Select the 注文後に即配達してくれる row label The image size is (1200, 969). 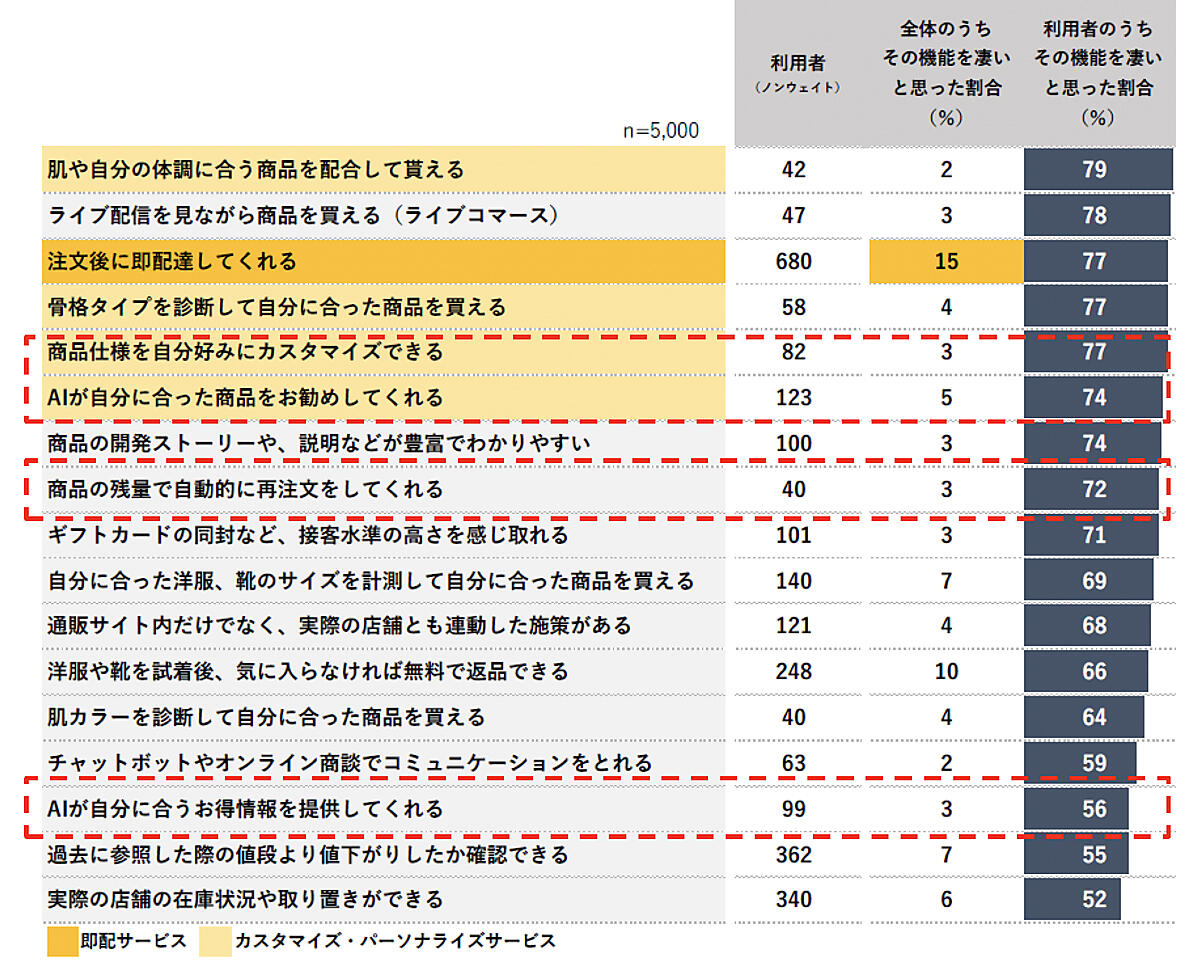(172, 261)
